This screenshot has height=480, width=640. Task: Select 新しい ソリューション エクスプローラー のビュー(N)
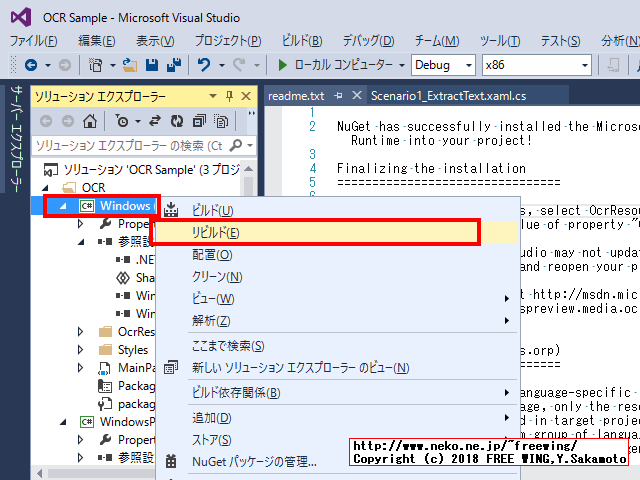(x=338, y=368)
